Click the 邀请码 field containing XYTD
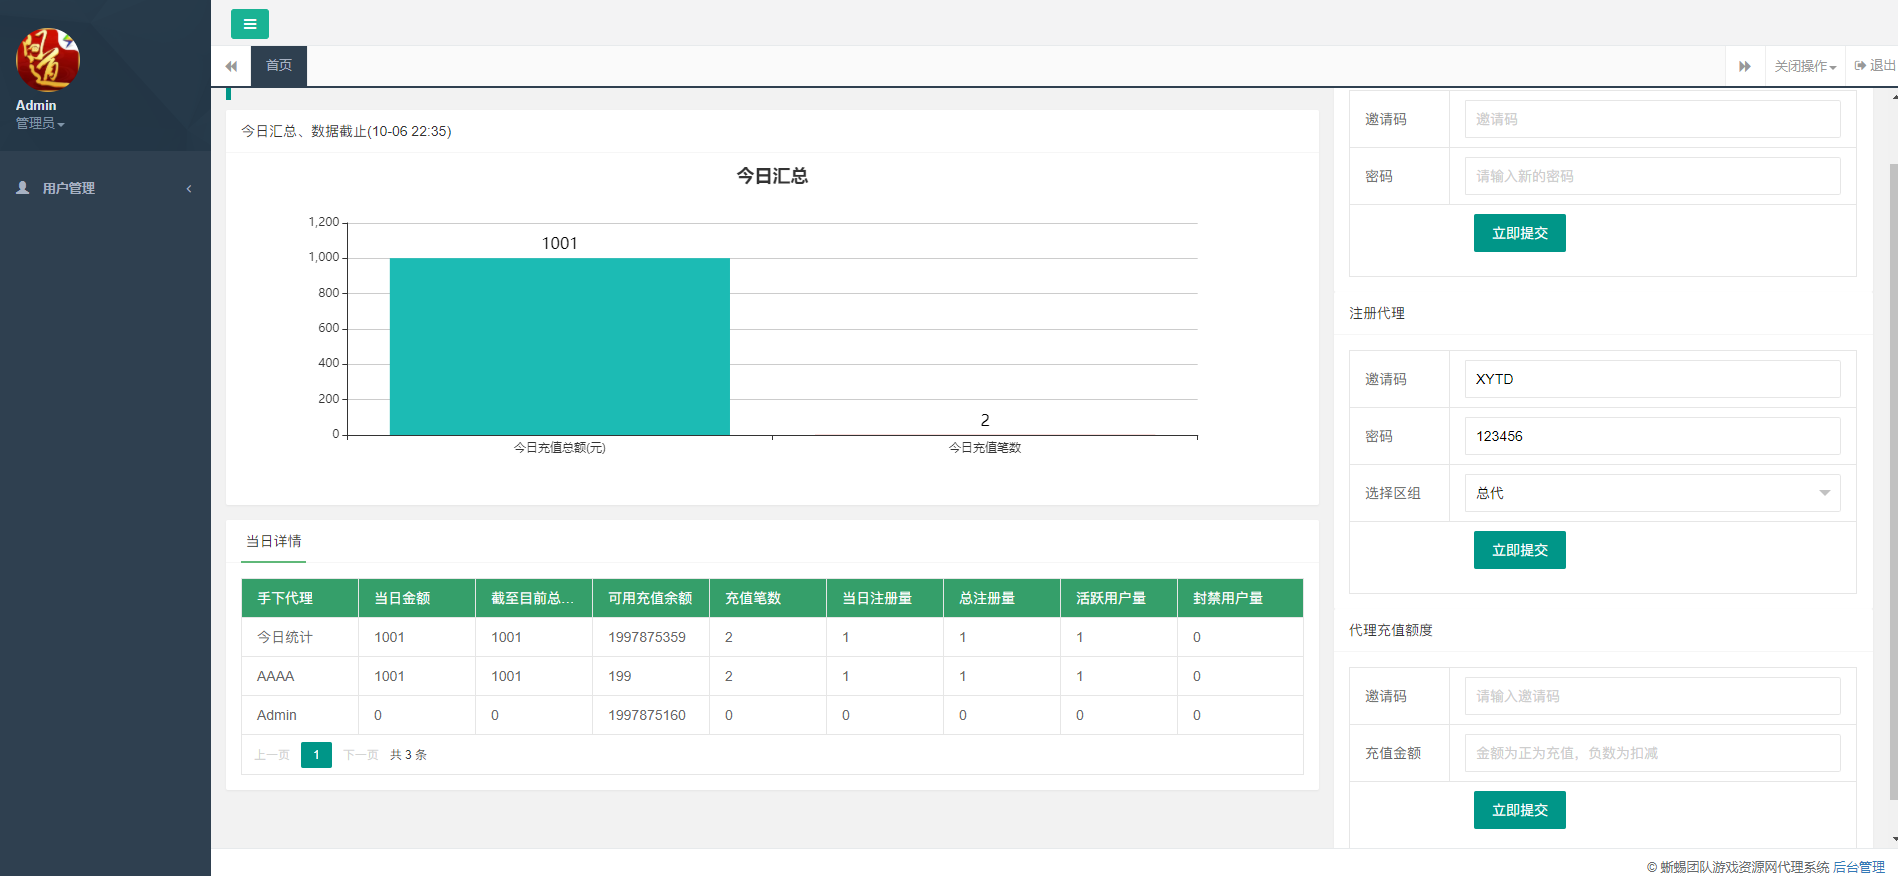 (1651, 379)
